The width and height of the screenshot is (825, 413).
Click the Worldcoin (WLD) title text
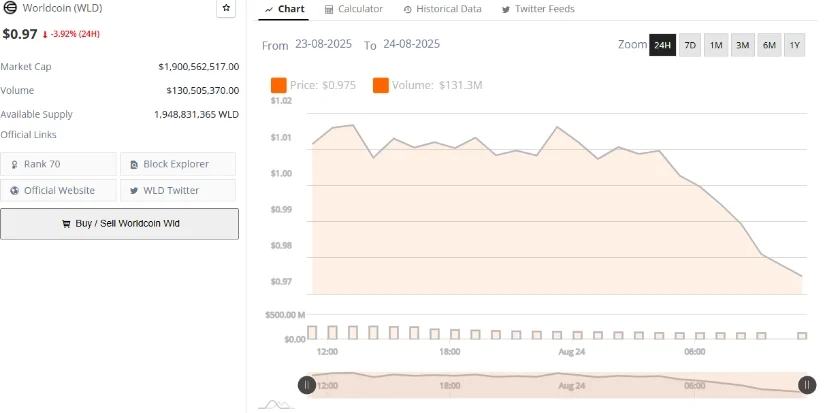click(63, 8)
